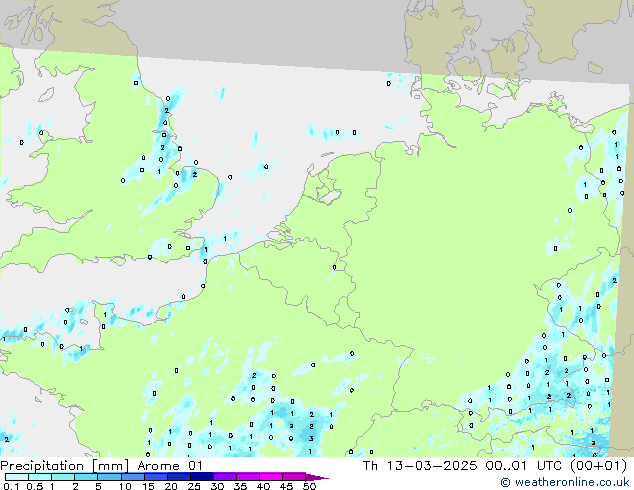Pick the 10–15 mm blue legend box
Screen dimensions: 634x490
click(132, 477)
